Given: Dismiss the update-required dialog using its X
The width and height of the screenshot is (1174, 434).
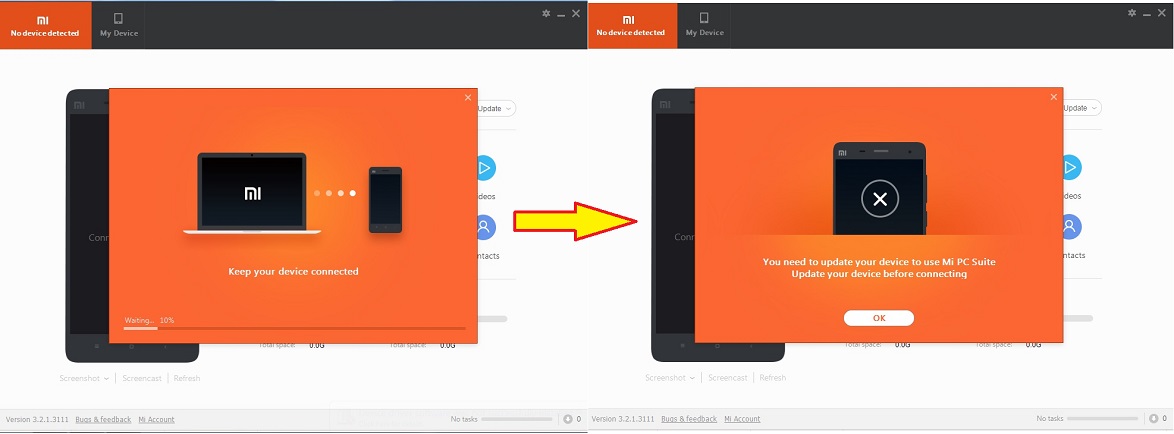Looking at the screenshot, I should click(1053, 97).
